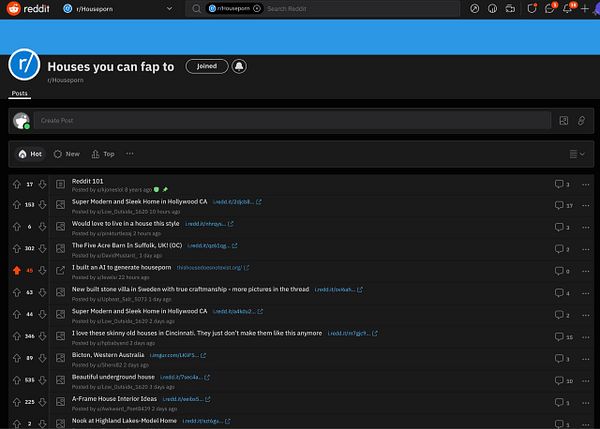Screen dimensions: 600x429
Task: Focus the Search Reddit field
Action: click(x=362, y=8)
